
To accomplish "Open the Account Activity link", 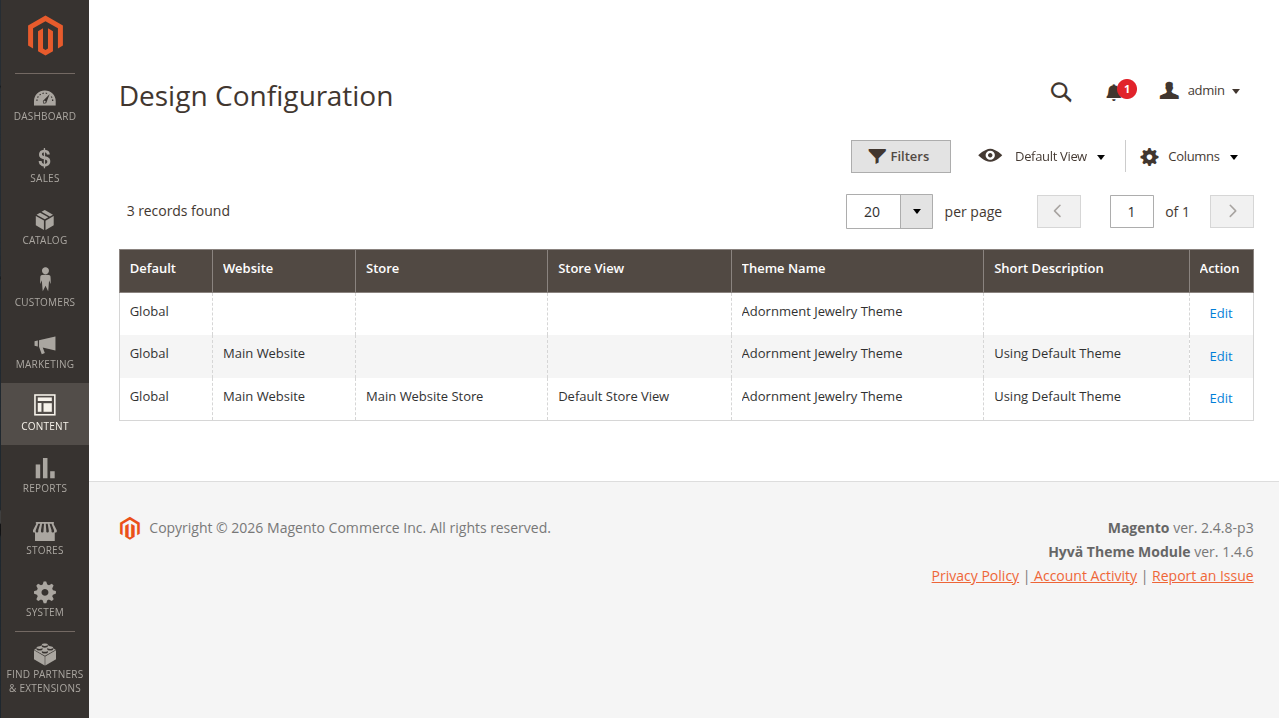I will tap(1085, 576).
